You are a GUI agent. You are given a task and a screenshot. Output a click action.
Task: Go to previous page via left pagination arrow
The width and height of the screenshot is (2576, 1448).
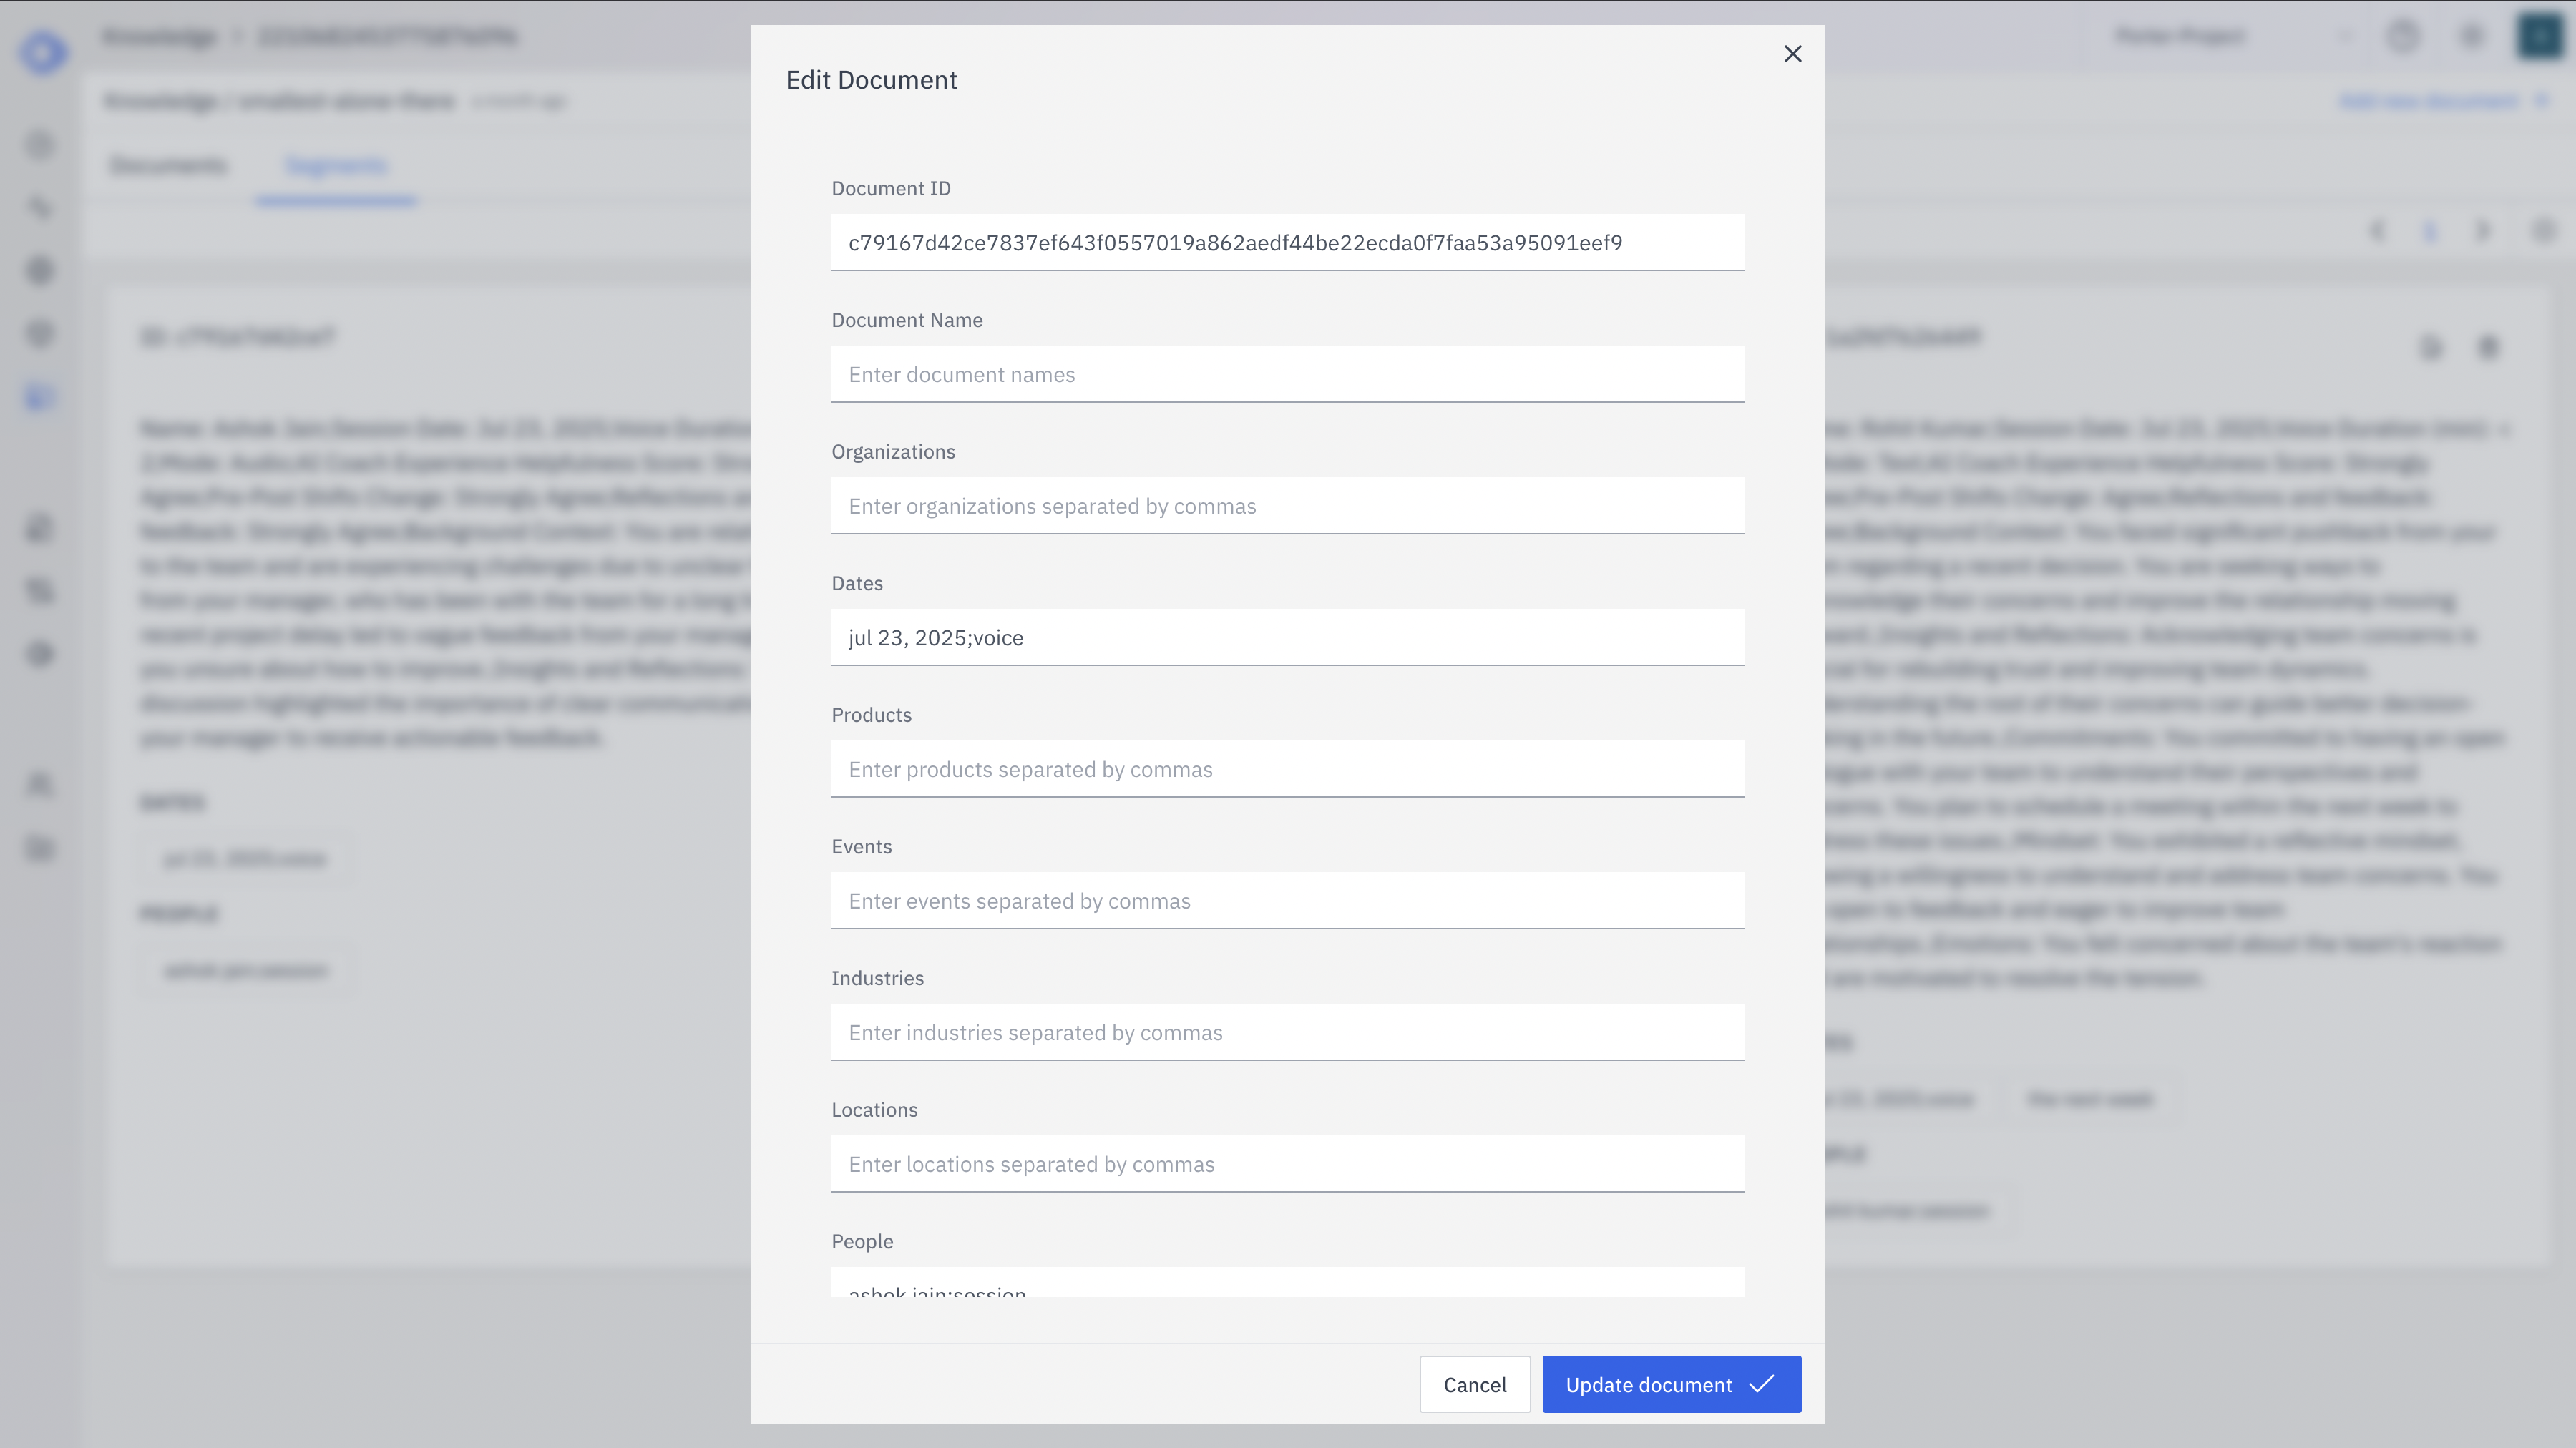point(2377,230)
